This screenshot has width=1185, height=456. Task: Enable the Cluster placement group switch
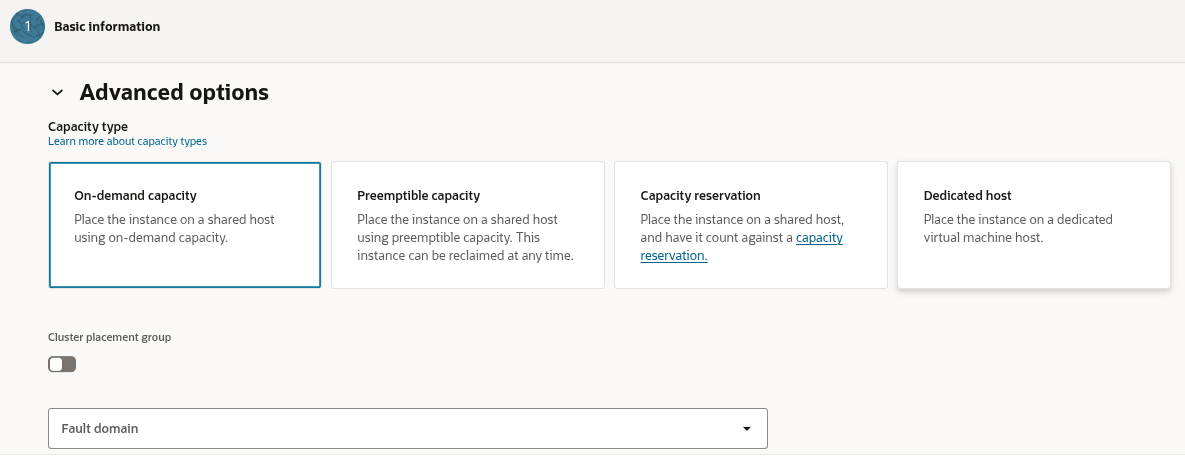pos(62,364)
